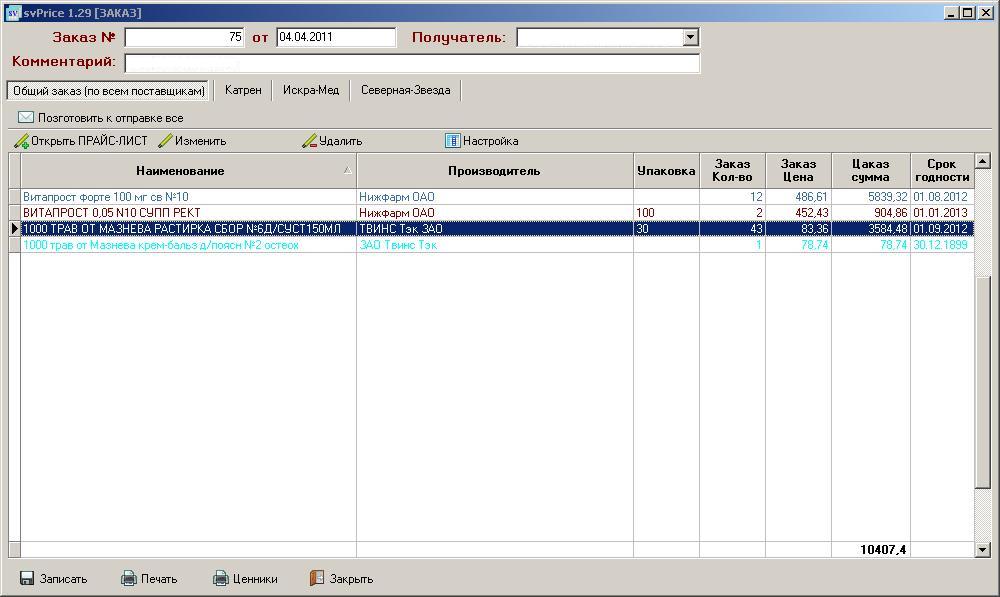This screenshot has width=1000, height=597.
Task: Open Настройка settings icon
Action: click(x=452, y=141)
